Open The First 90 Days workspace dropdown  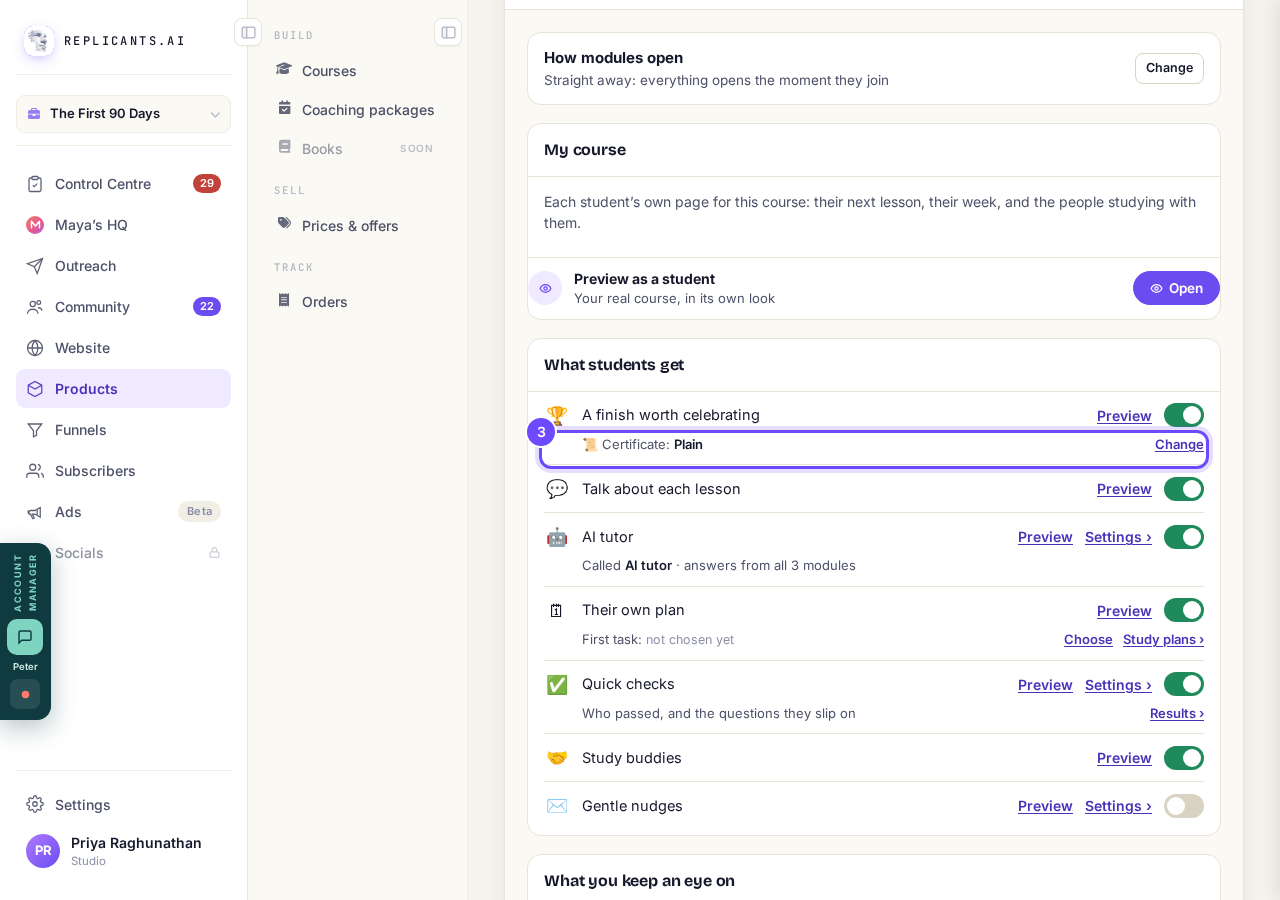123,114
